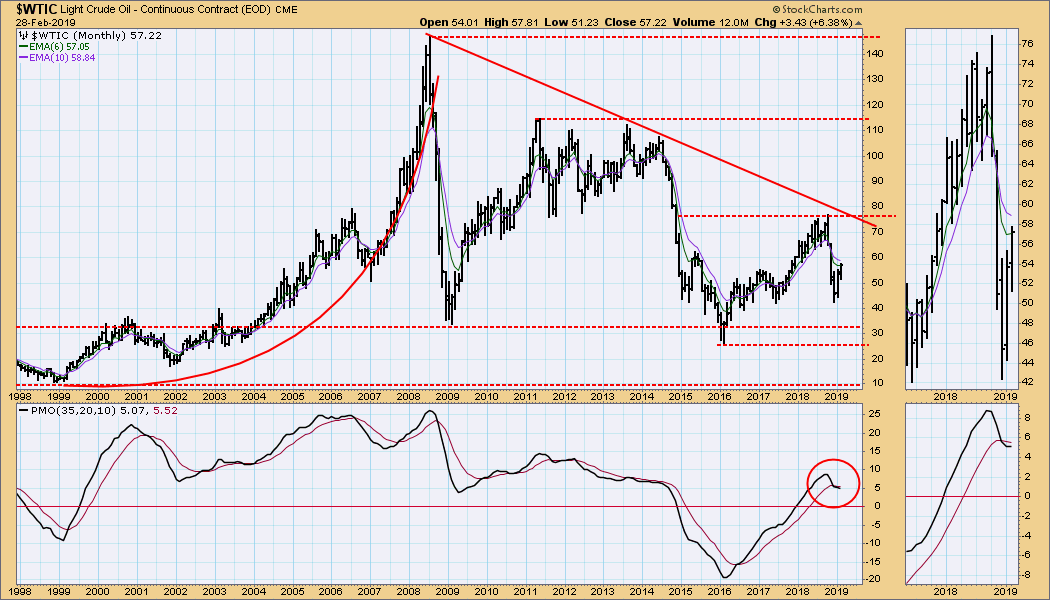Screen dimensions: 1050x600
Task: Click the purple EMA(10) legend line marker
Action: coord(24,57)
